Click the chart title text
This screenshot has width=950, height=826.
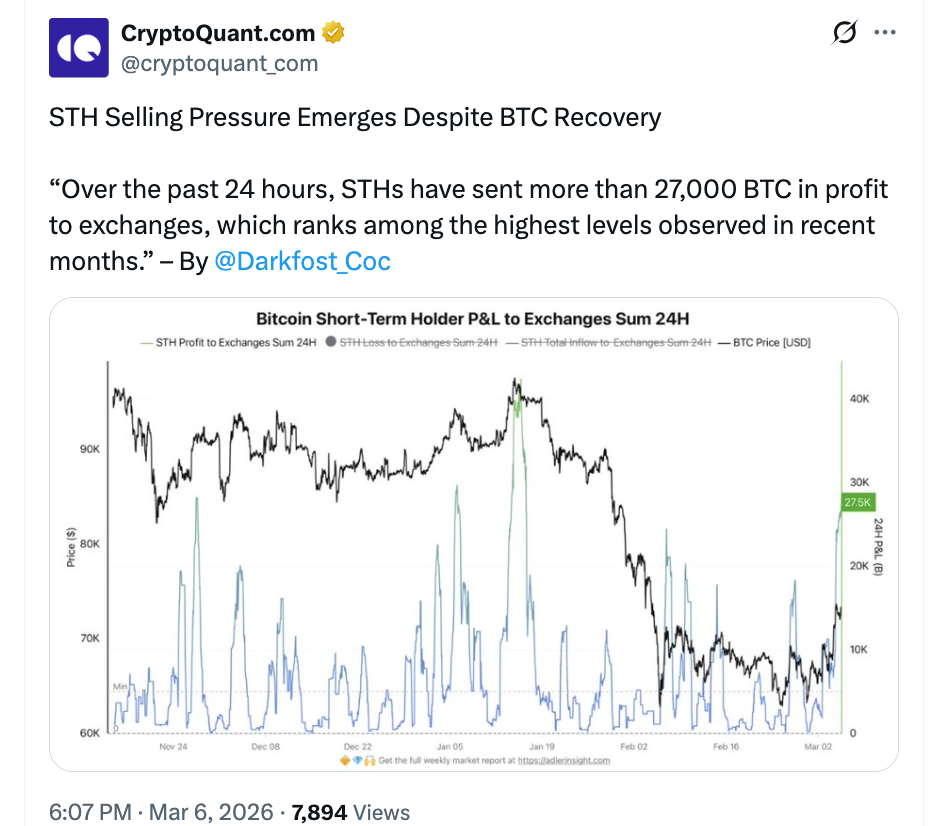tap(474, 320)
